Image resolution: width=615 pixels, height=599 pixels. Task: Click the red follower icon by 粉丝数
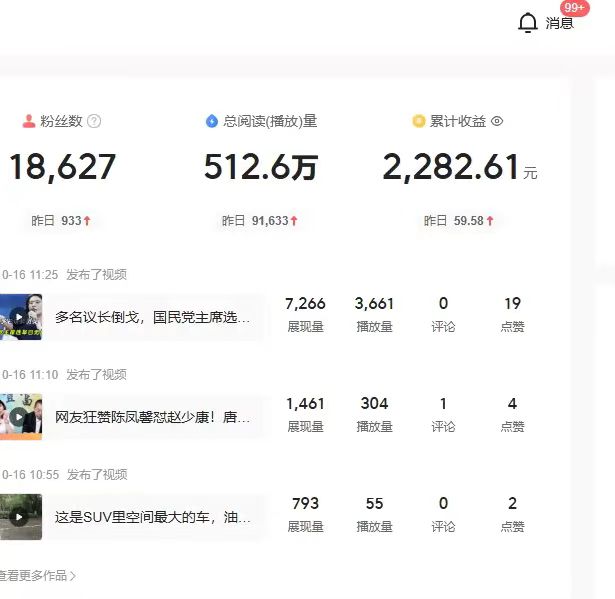point(28,121)
